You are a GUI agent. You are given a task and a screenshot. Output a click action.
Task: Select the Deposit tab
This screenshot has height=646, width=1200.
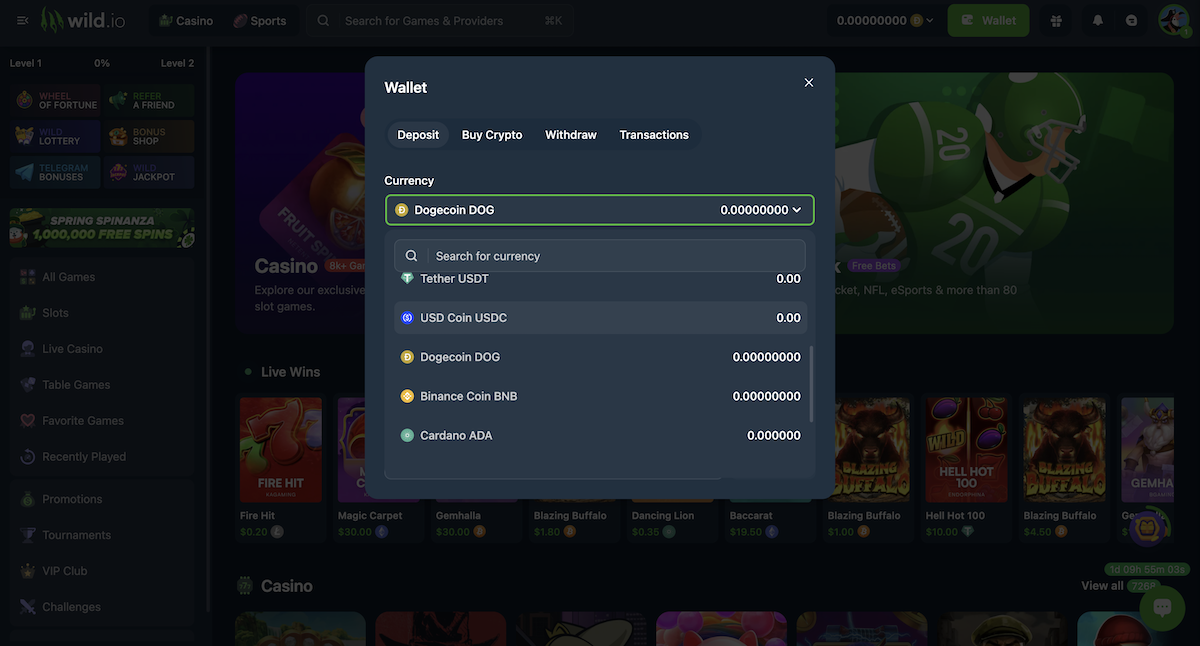pos(418,135)
